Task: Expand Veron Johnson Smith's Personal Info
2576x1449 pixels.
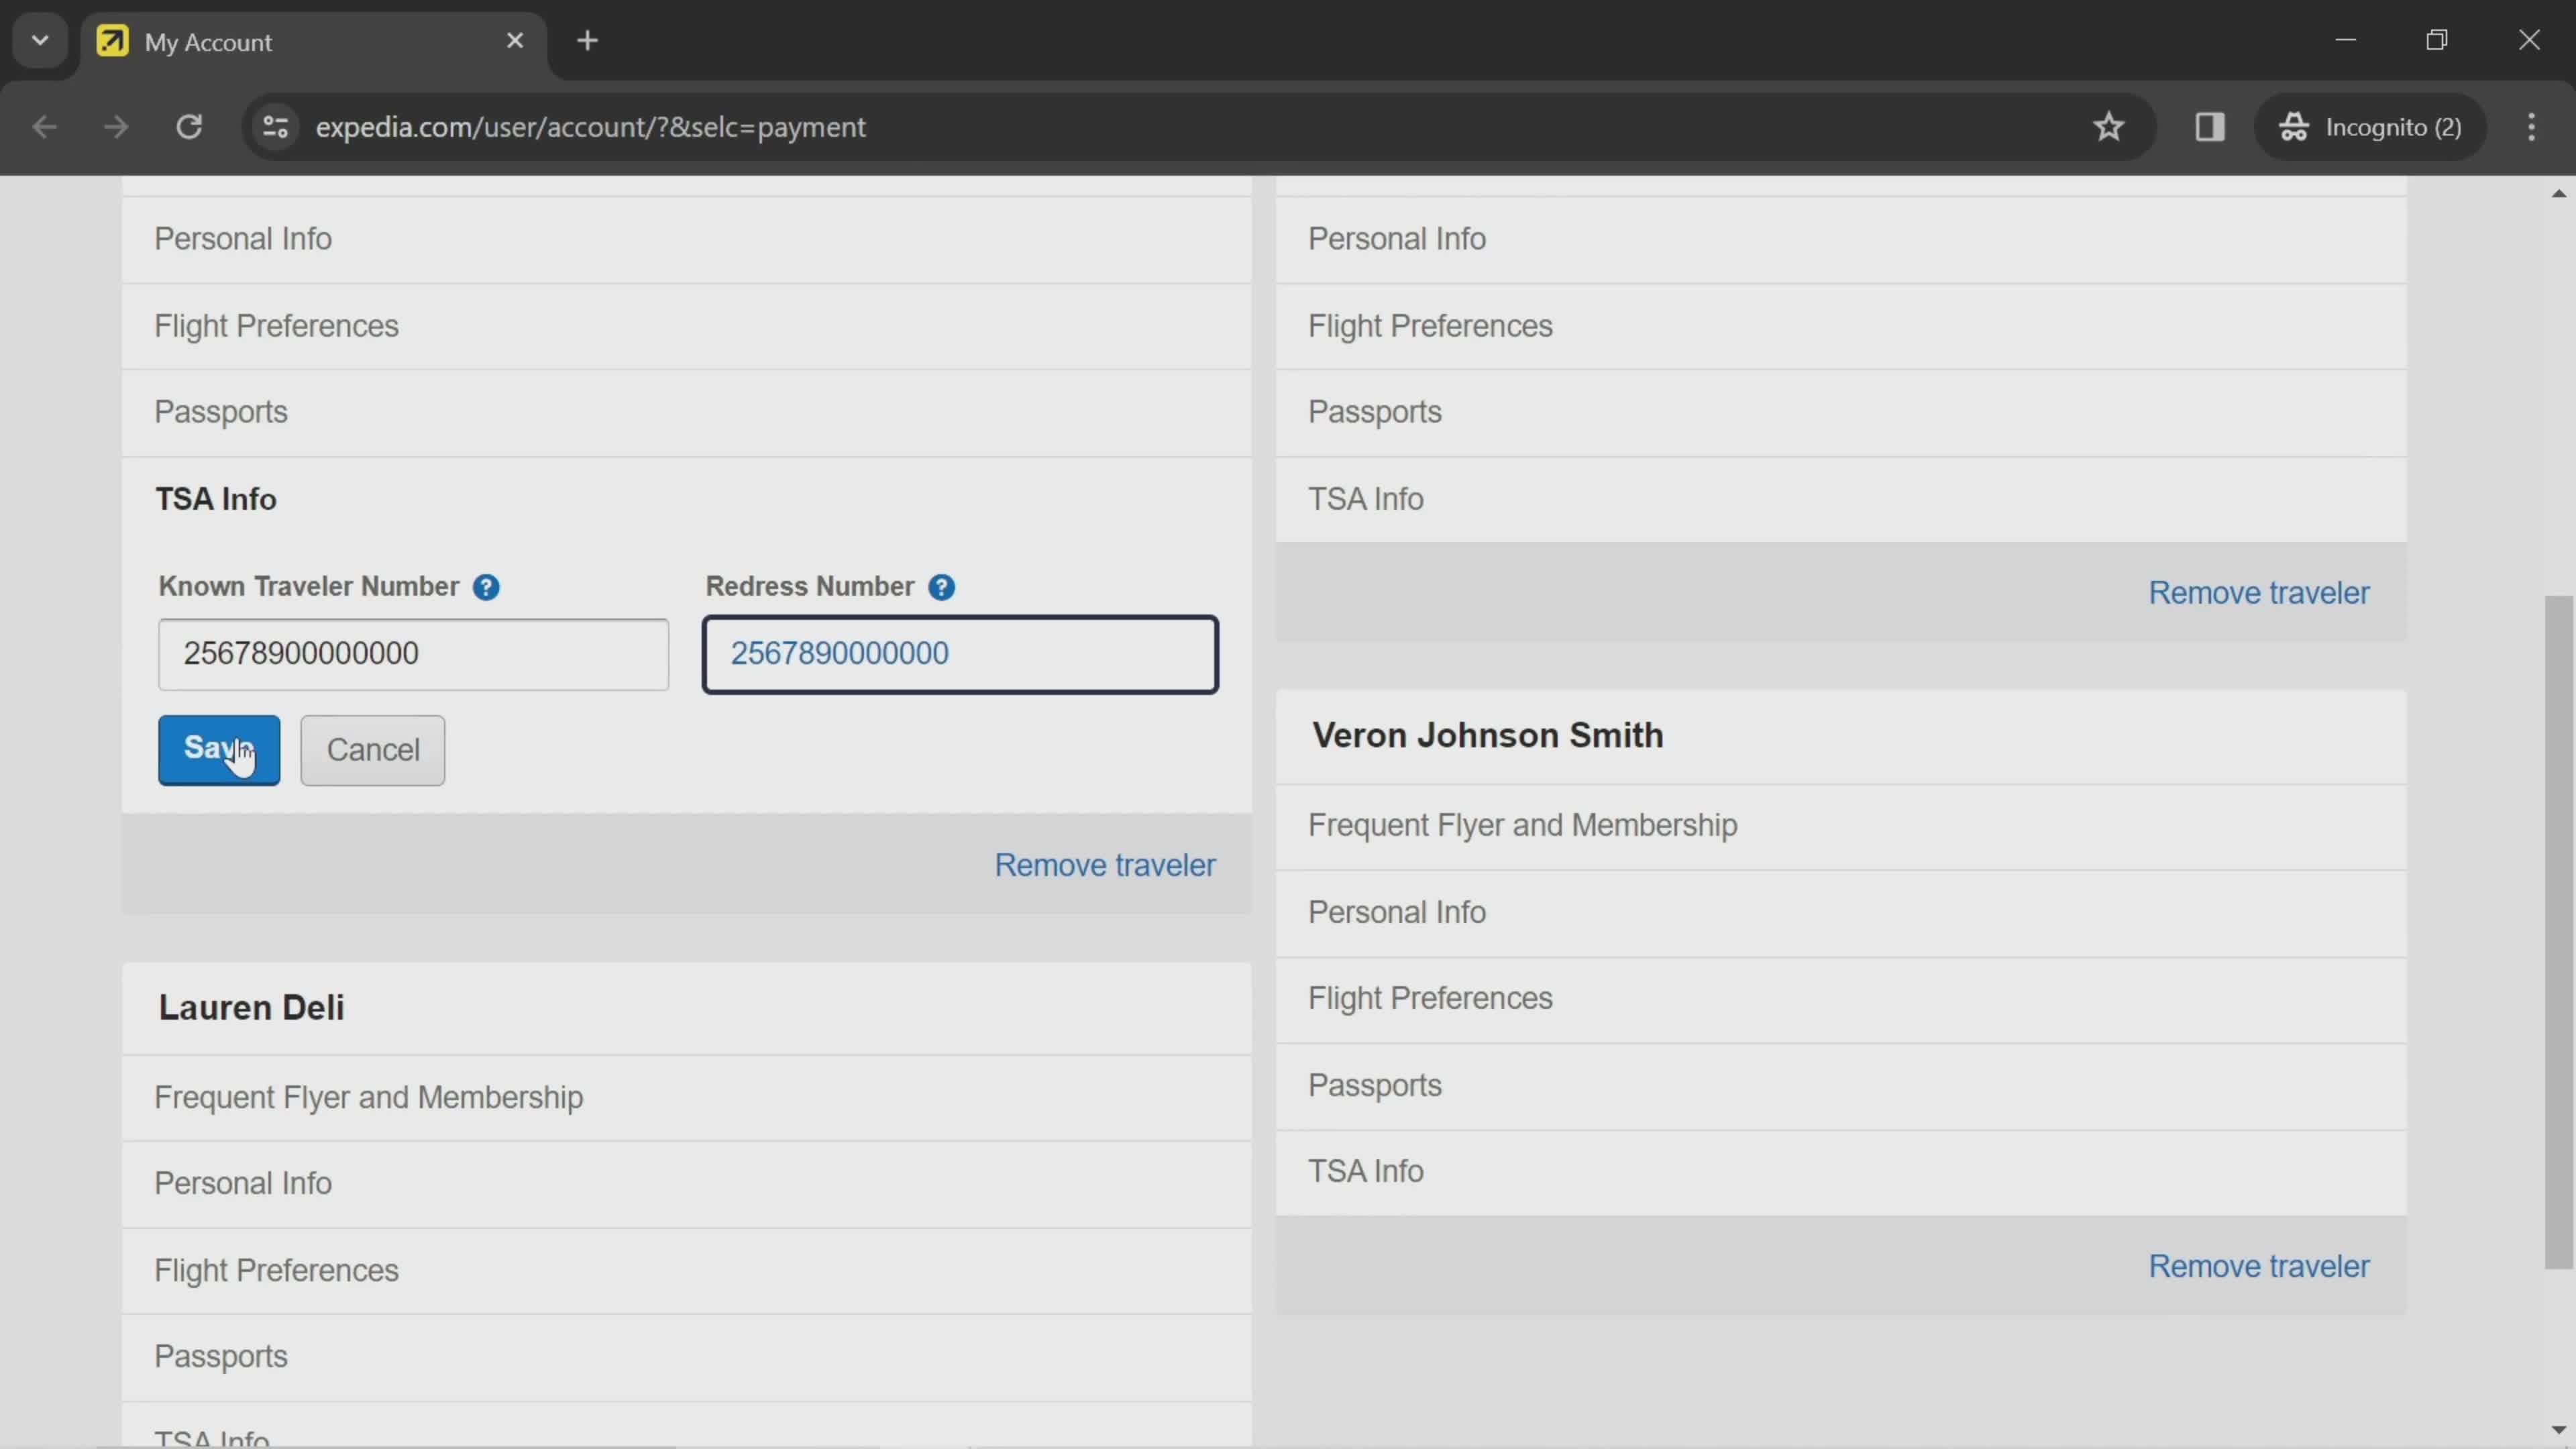Action: point(1841,913)
